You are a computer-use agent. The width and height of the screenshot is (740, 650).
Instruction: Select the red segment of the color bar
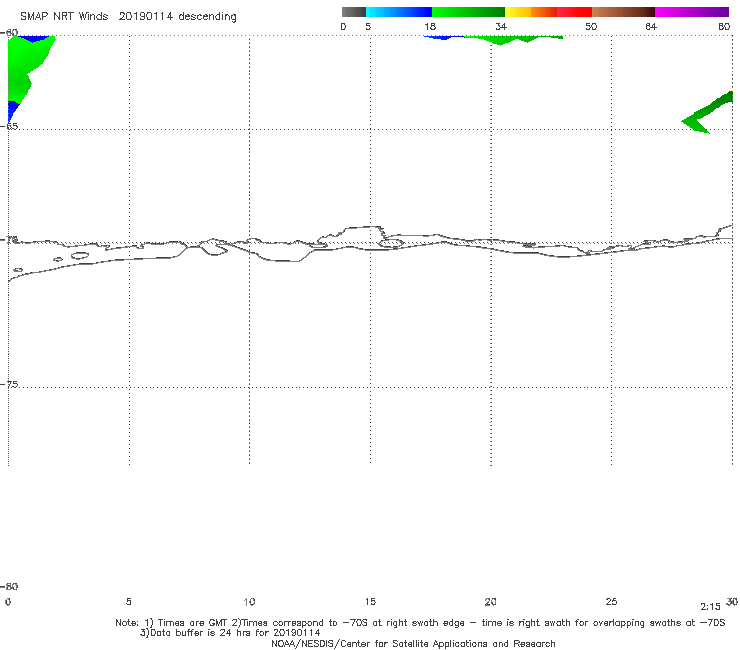[574, 12]
